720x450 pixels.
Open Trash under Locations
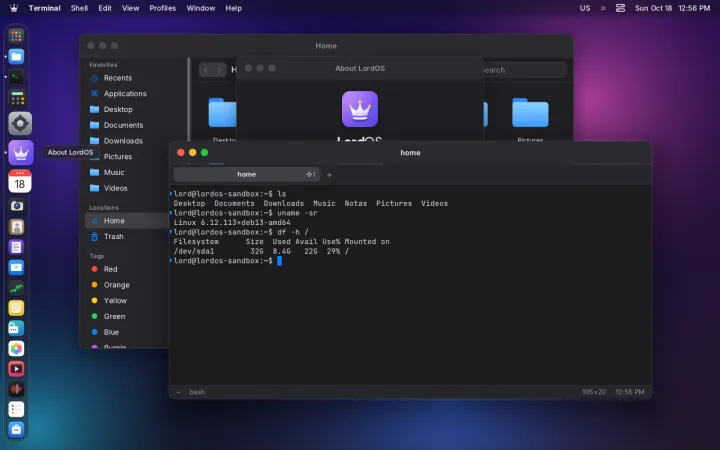pyautogui.click(x=127, y=236)
